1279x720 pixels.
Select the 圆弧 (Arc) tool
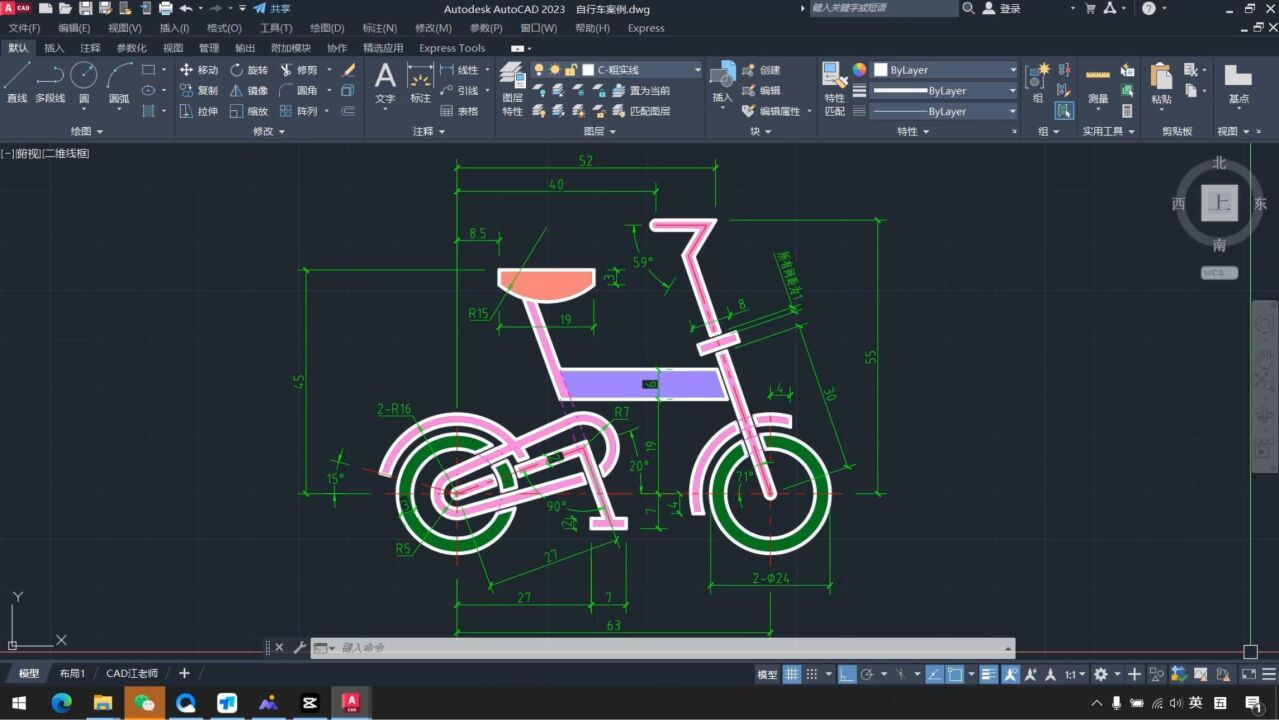119,82
